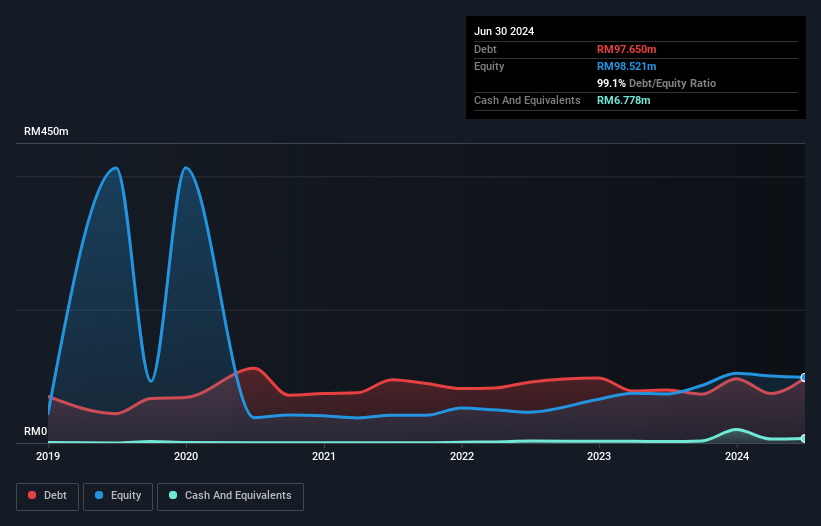Click the RM450m y-axis label
Viewport: 821px width, 526px height.
pos(46,131)
